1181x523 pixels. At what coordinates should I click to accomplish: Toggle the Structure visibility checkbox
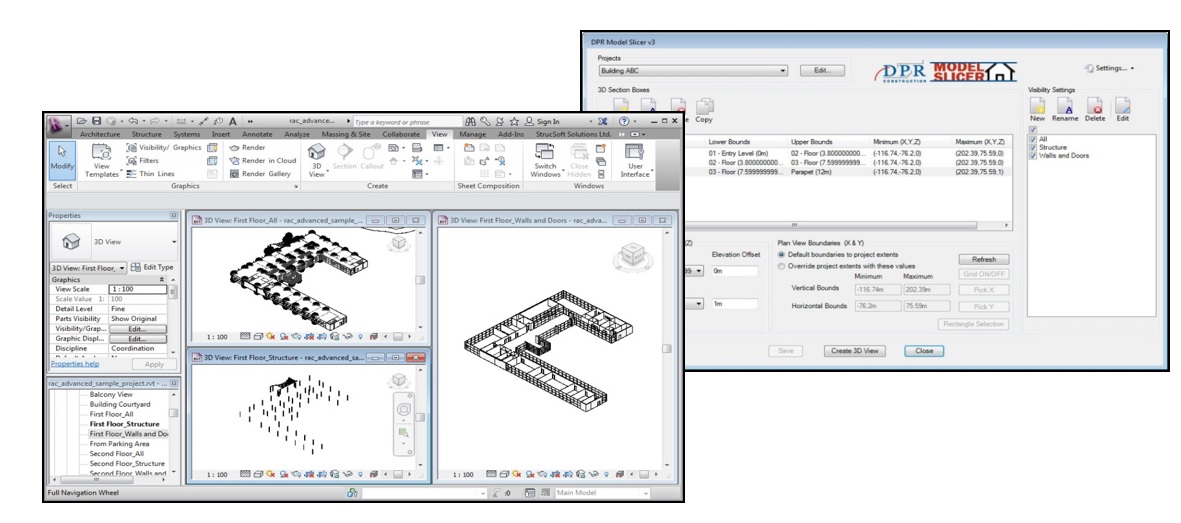point(1033,148)
